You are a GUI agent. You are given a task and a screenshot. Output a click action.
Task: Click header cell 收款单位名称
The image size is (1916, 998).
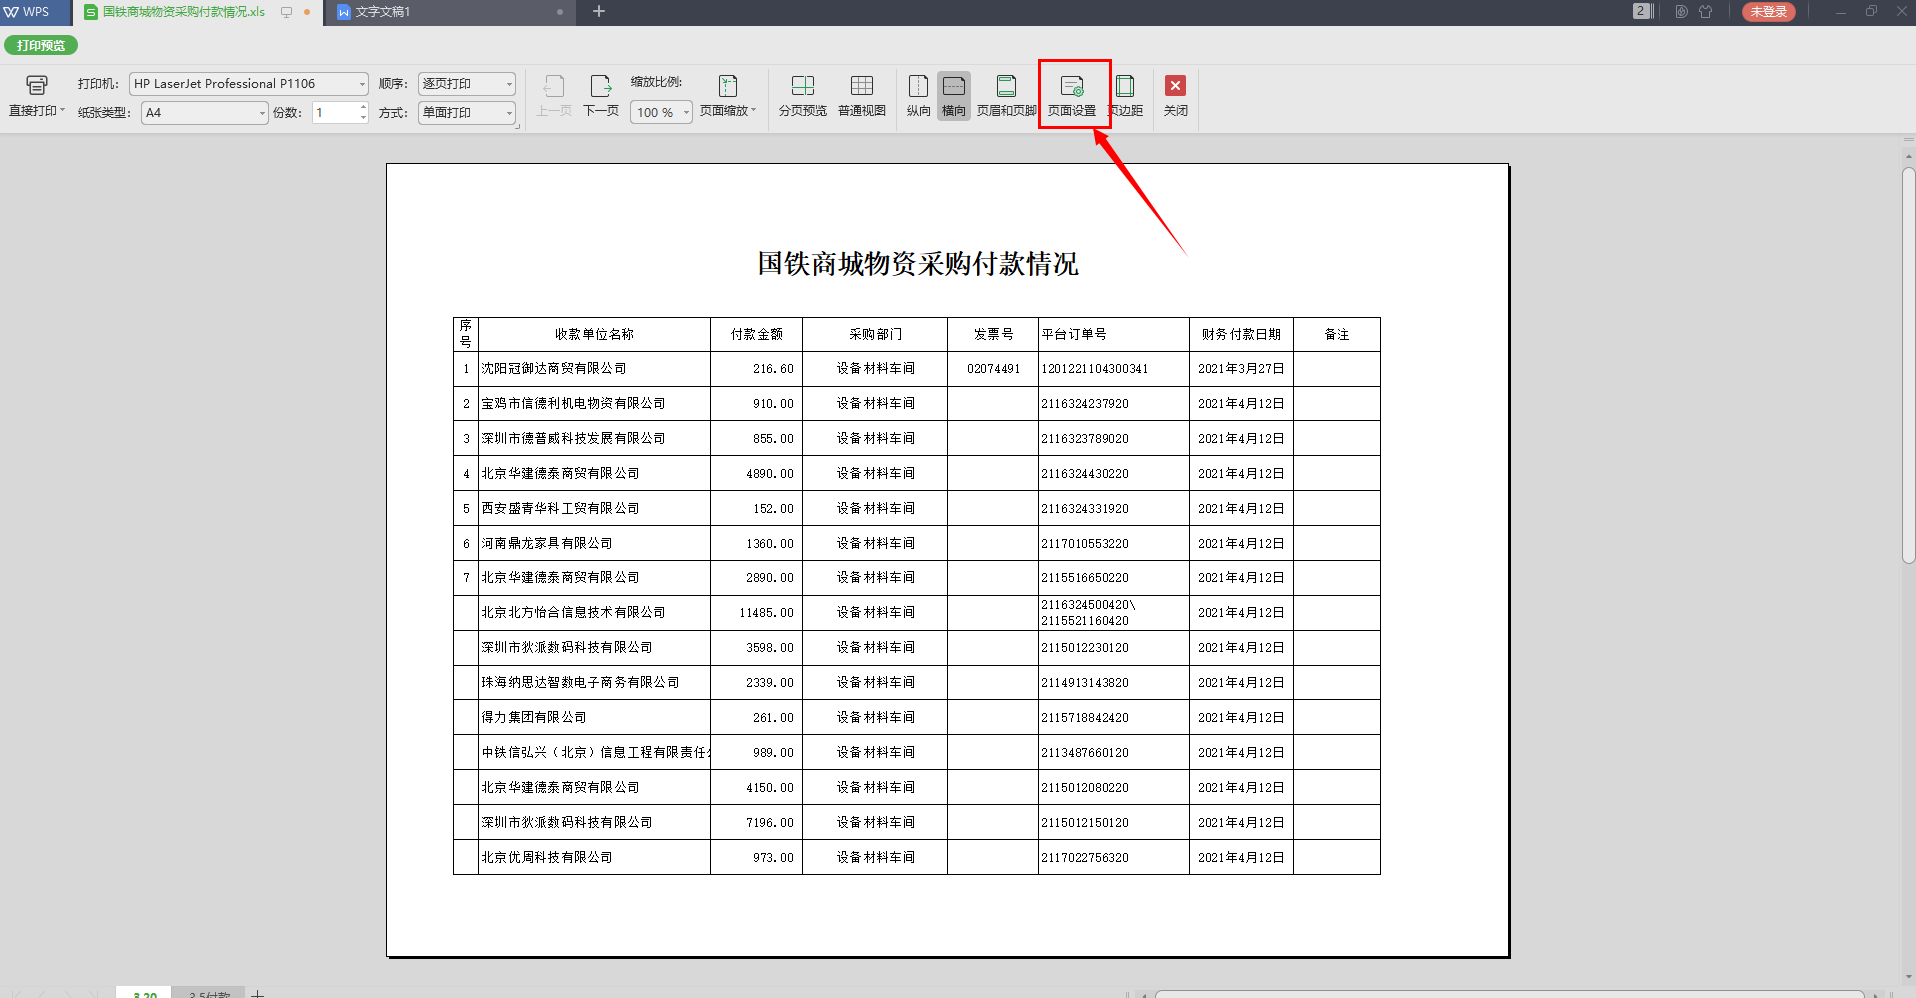tap(594, 335)
